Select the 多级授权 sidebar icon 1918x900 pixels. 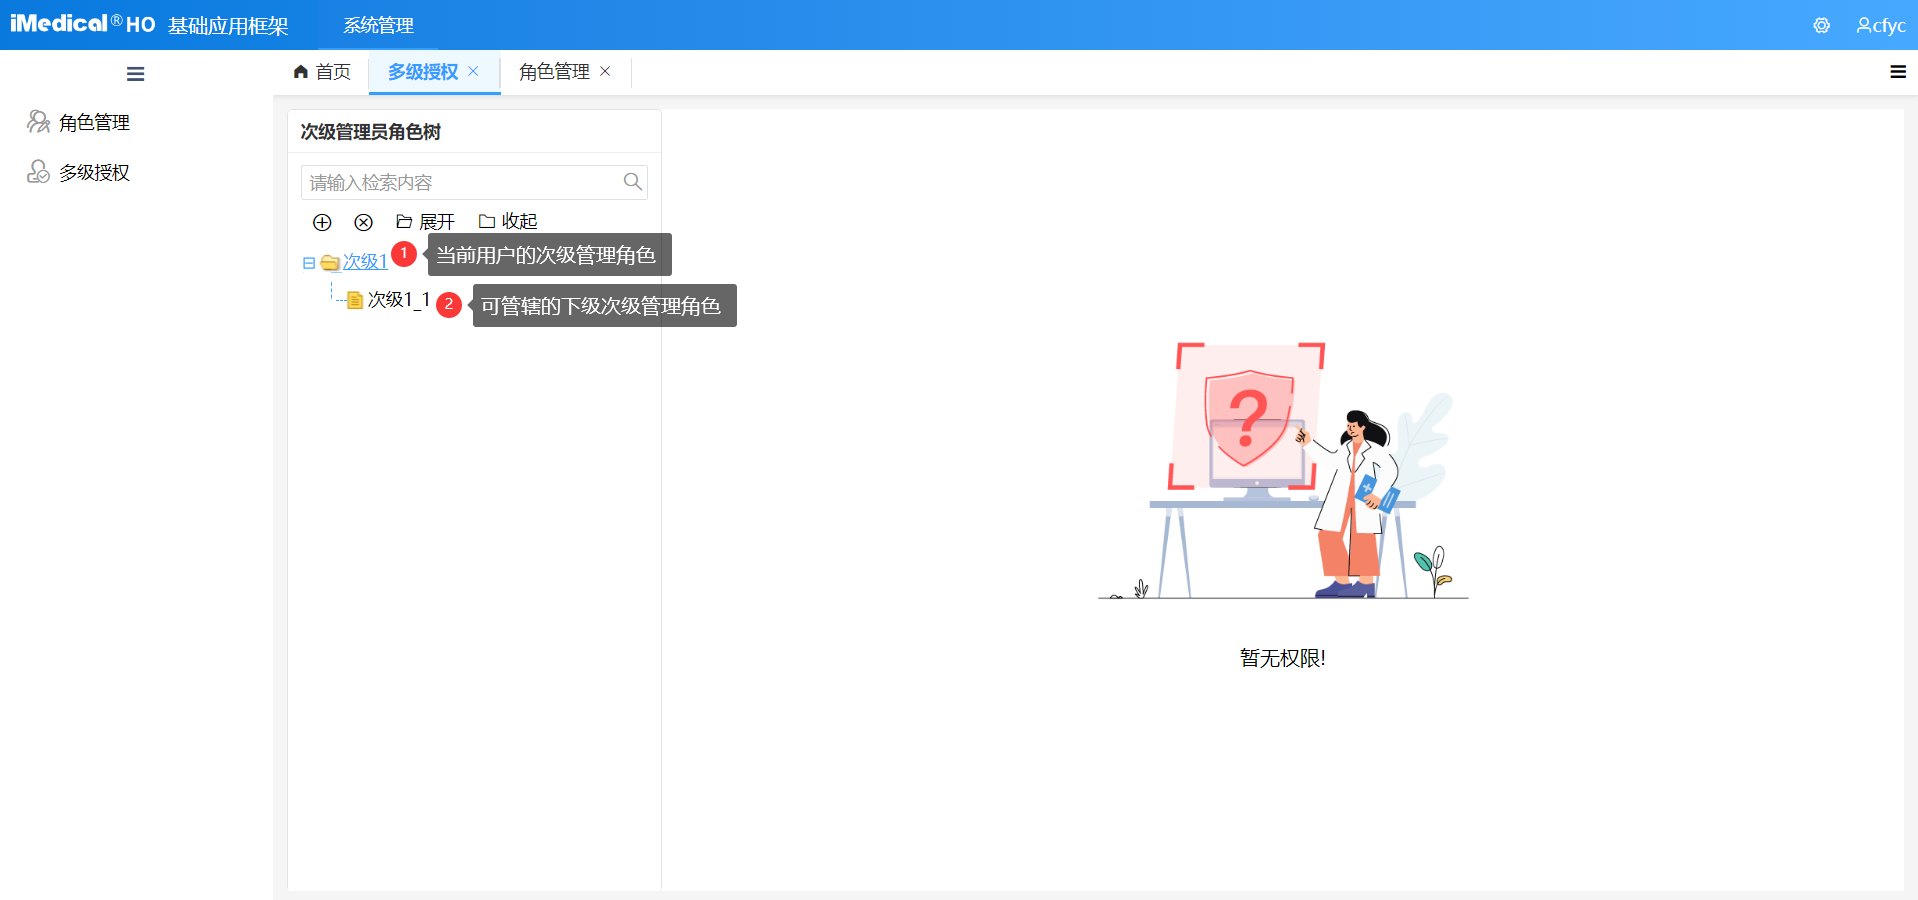point(37,171)
